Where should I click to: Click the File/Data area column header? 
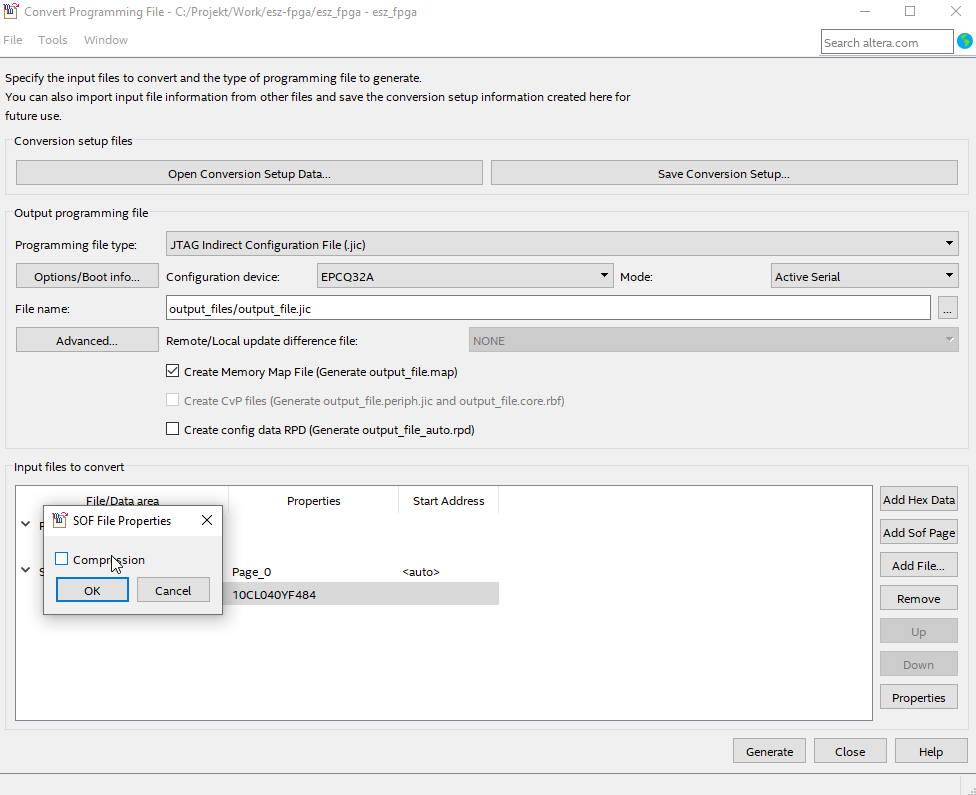[123, 500]
